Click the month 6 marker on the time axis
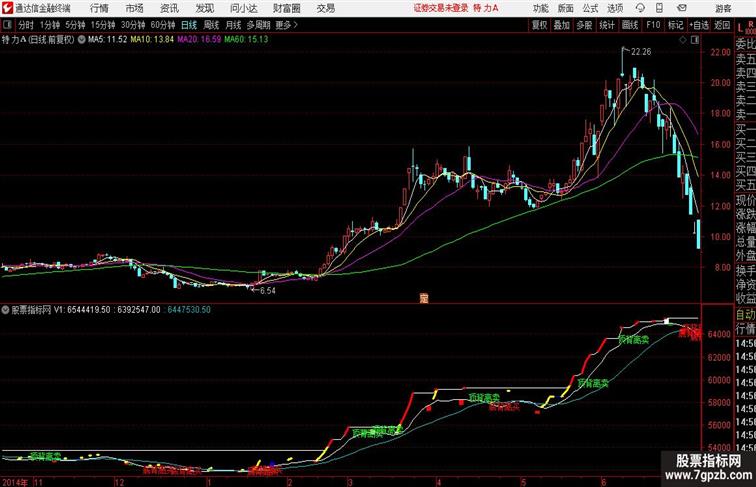 [603, 482]
